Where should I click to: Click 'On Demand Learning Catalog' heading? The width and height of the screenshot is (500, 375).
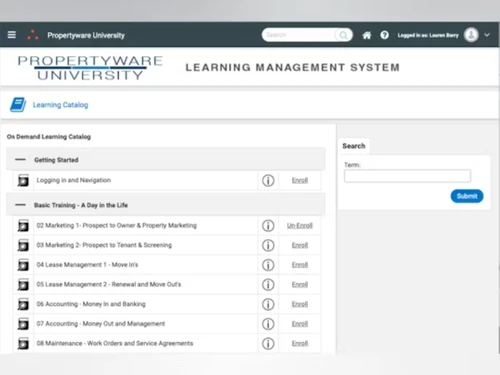[49, 137]
